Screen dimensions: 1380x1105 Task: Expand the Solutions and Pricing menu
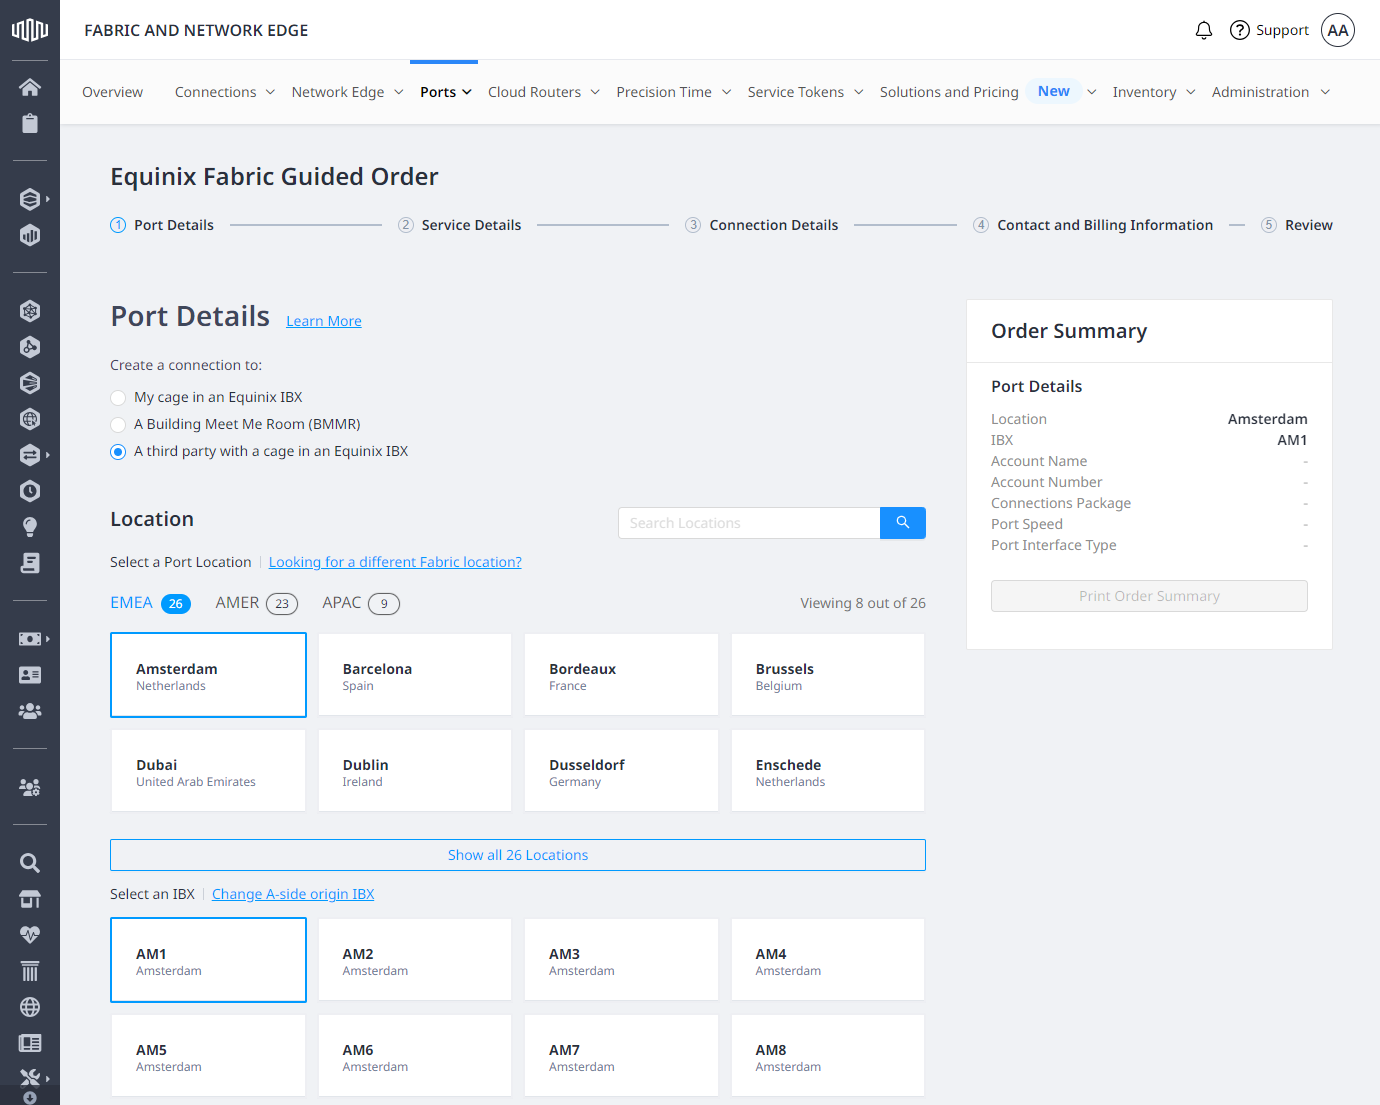[988, 92]
